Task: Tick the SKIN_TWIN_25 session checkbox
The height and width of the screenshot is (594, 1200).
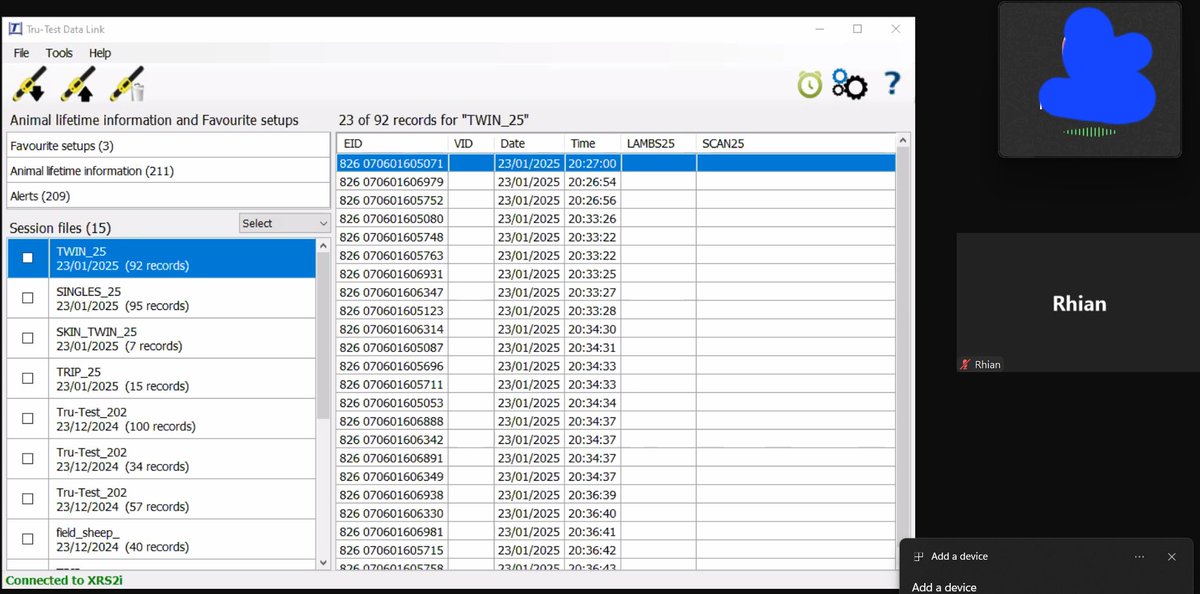Action: pyautogui.click(x=28, y=338)
